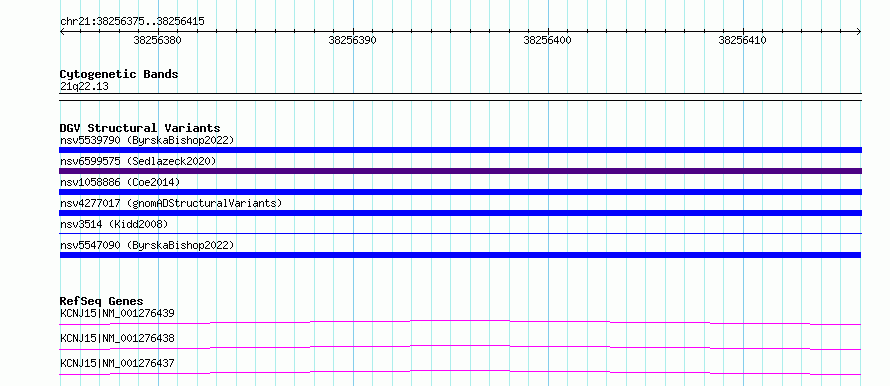Click ruler position 38256400
890x386 pixels.
548,40
